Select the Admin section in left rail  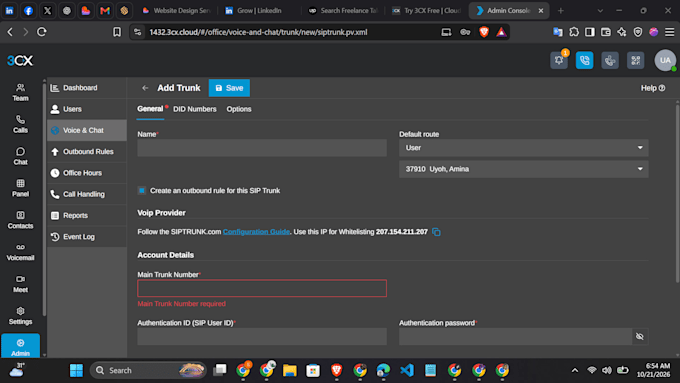pos(20,346)
